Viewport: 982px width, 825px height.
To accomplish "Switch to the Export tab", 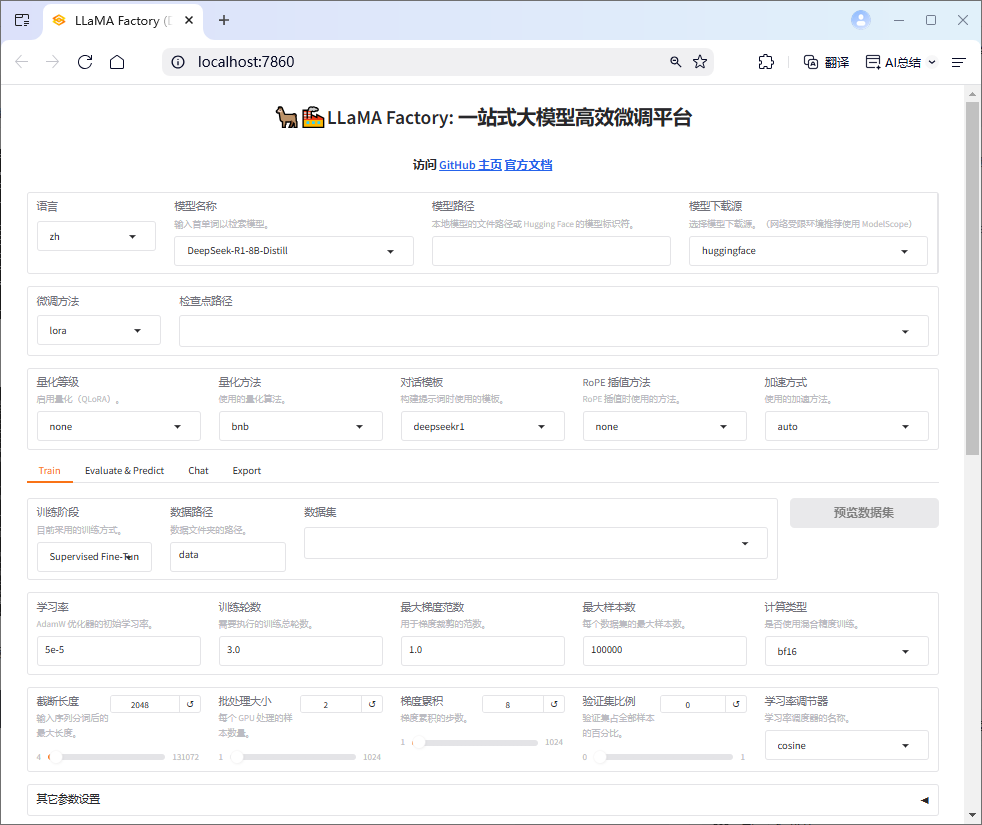I will [x=247, y=470].
